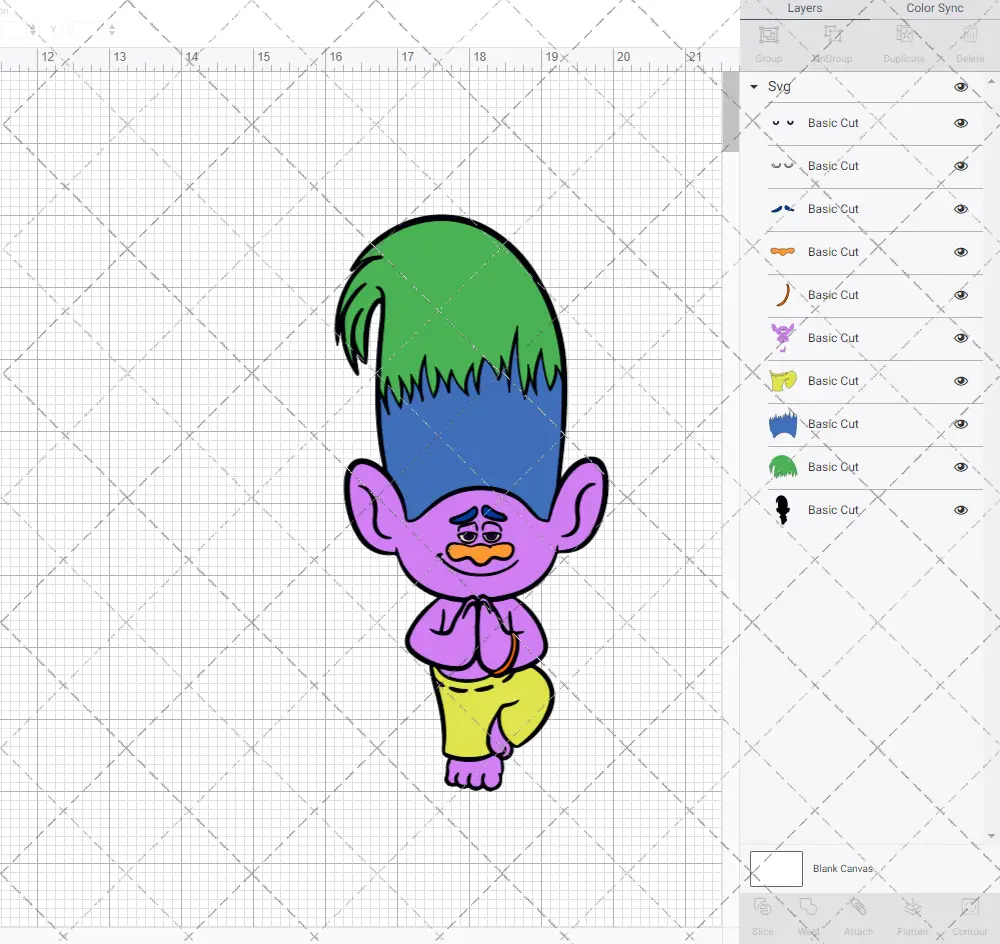Click the Contour tool icon

click(969, 907)
